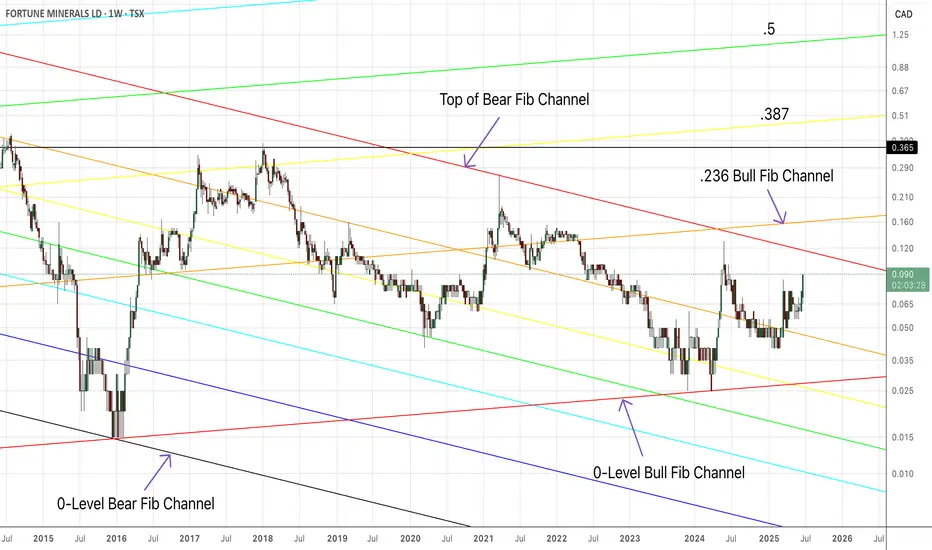Click the 0.51 price axis label
932x550 pixels.
[900, 116]
